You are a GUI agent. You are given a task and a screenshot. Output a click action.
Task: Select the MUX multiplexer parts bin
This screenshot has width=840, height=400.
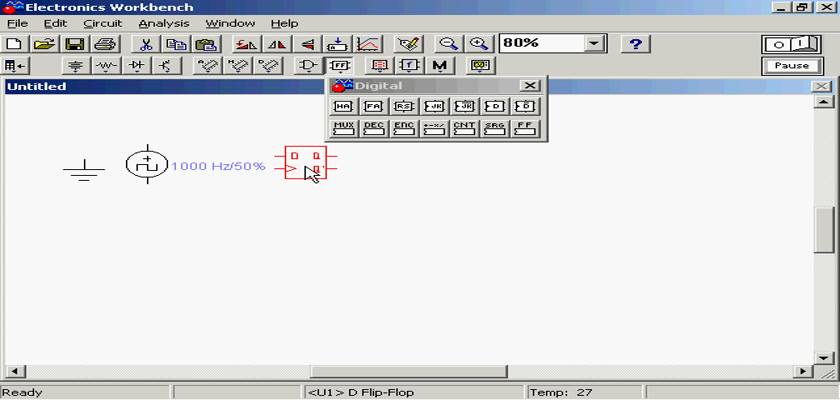[x=343, y=128]
